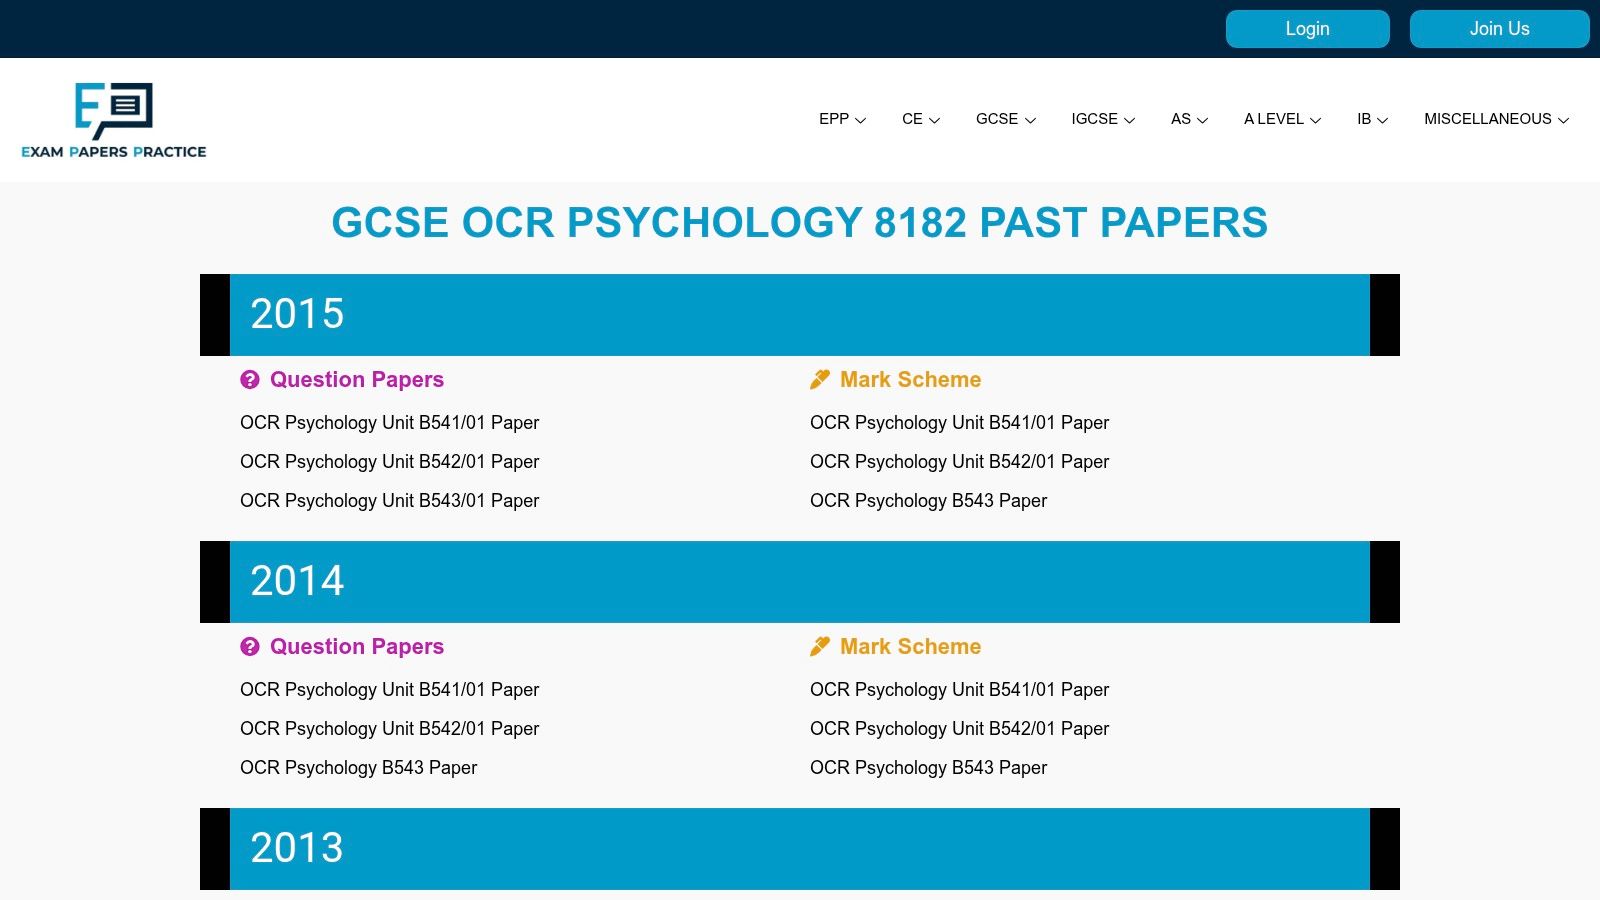Open 2015 question paper Unit B543/01
Viewport: 1600px width, 900px height.
pos(389,501)
